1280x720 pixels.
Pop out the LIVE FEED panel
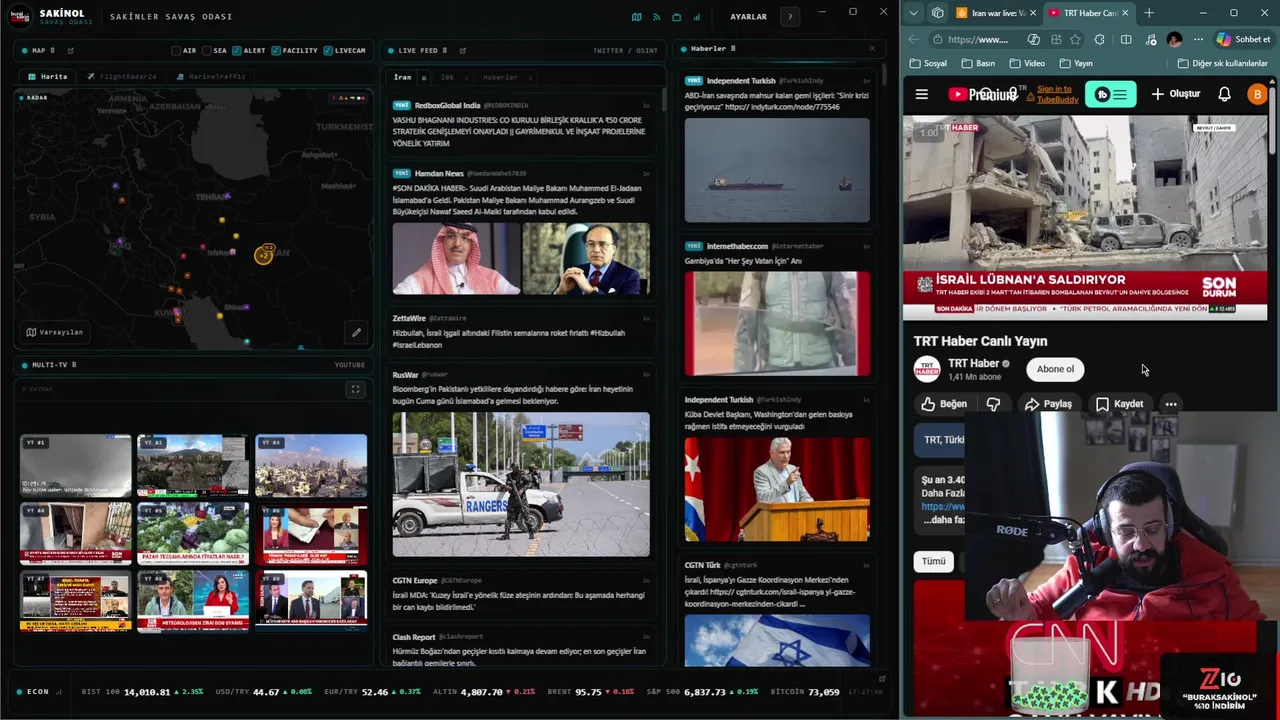(462, 50)
